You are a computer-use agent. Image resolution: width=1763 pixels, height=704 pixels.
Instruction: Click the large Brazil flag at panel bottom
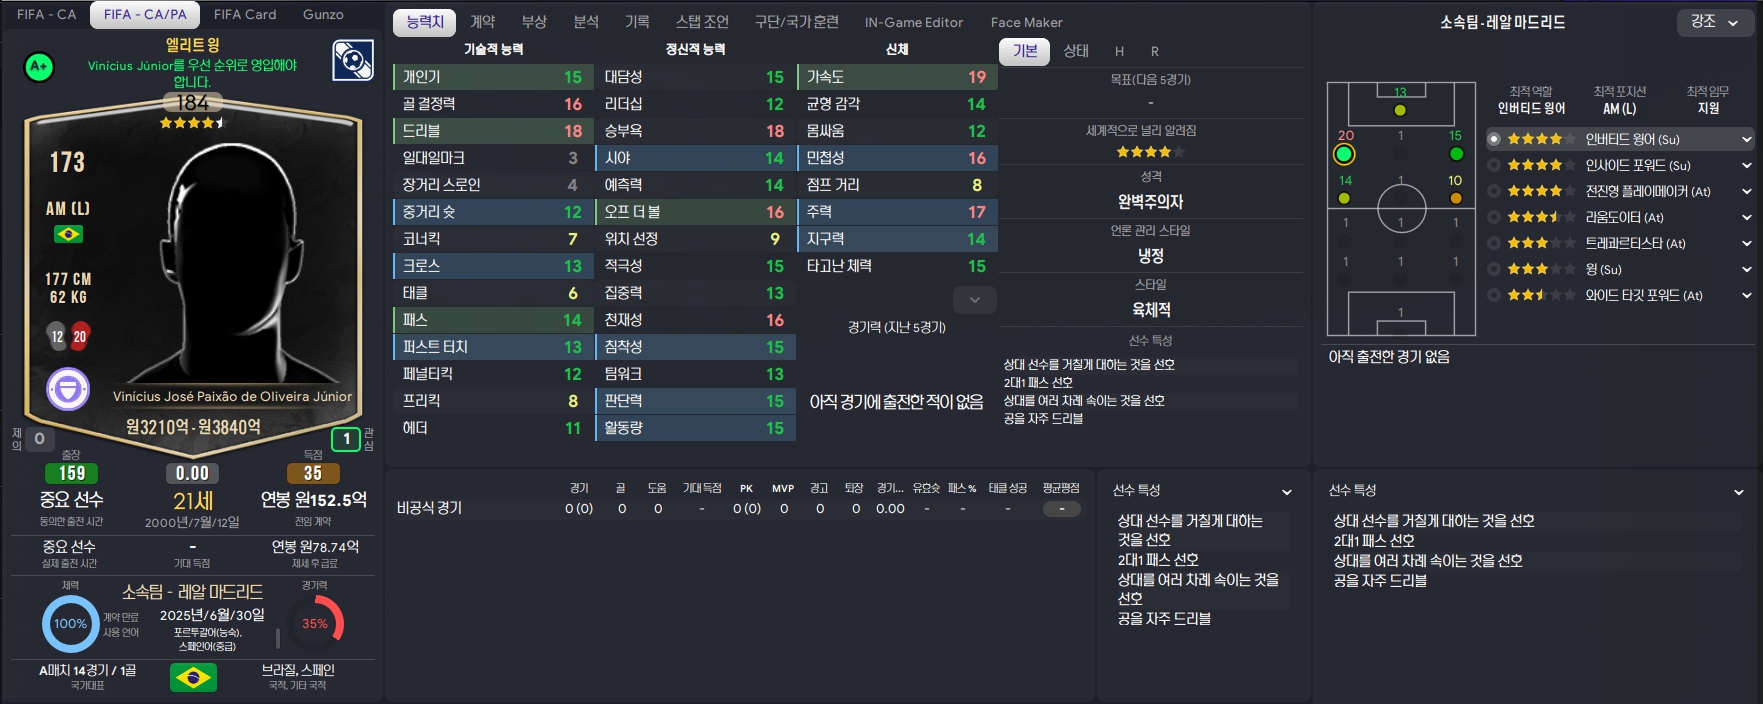(193, 678)
